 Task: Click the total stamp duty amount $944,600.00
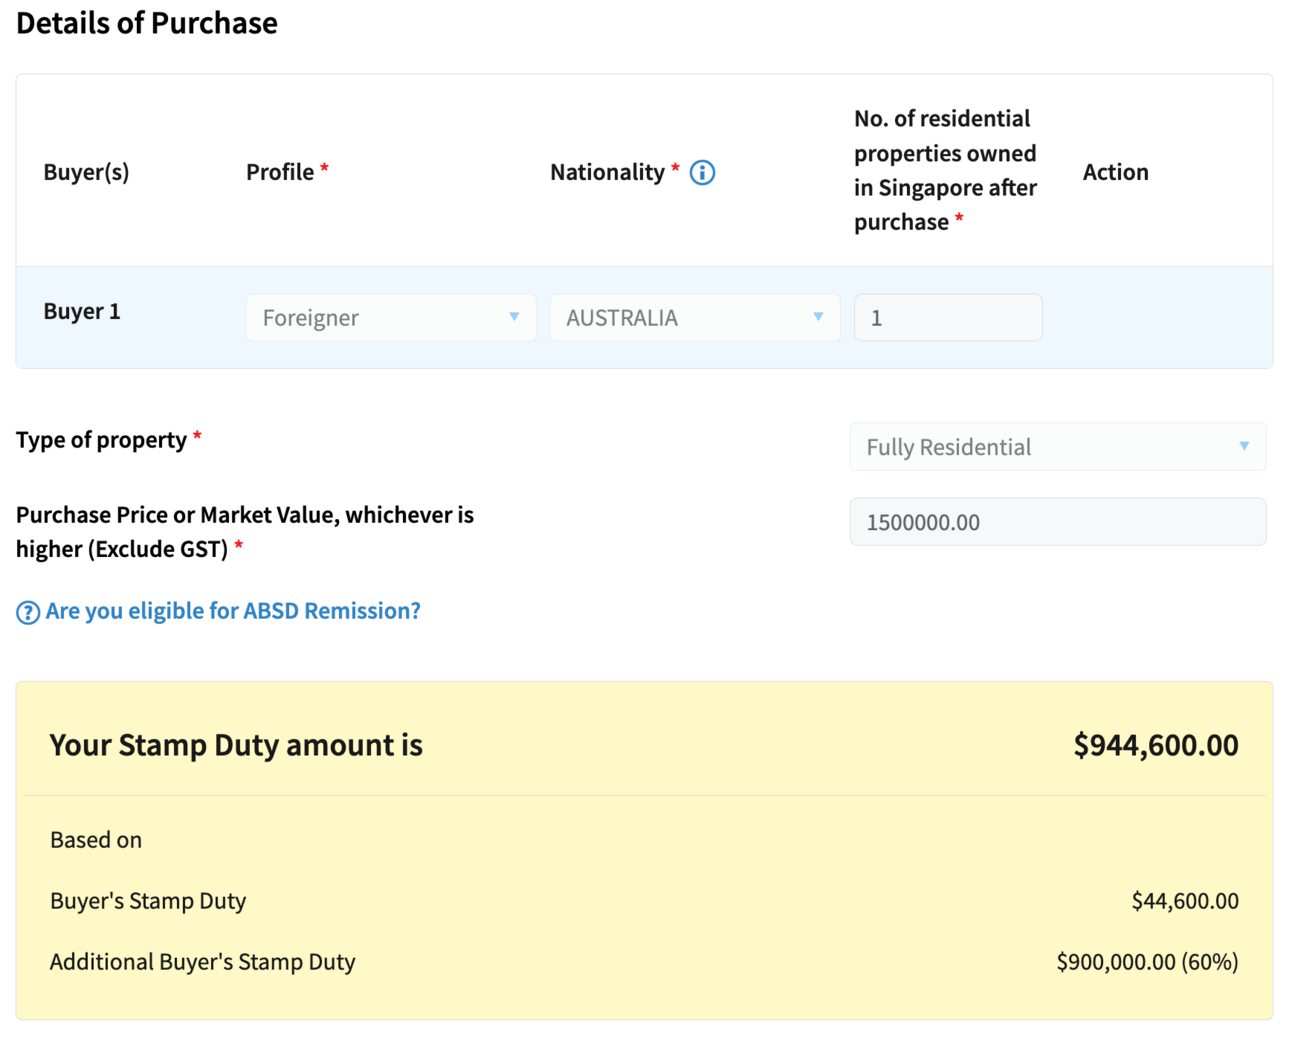coord(1155,745)
